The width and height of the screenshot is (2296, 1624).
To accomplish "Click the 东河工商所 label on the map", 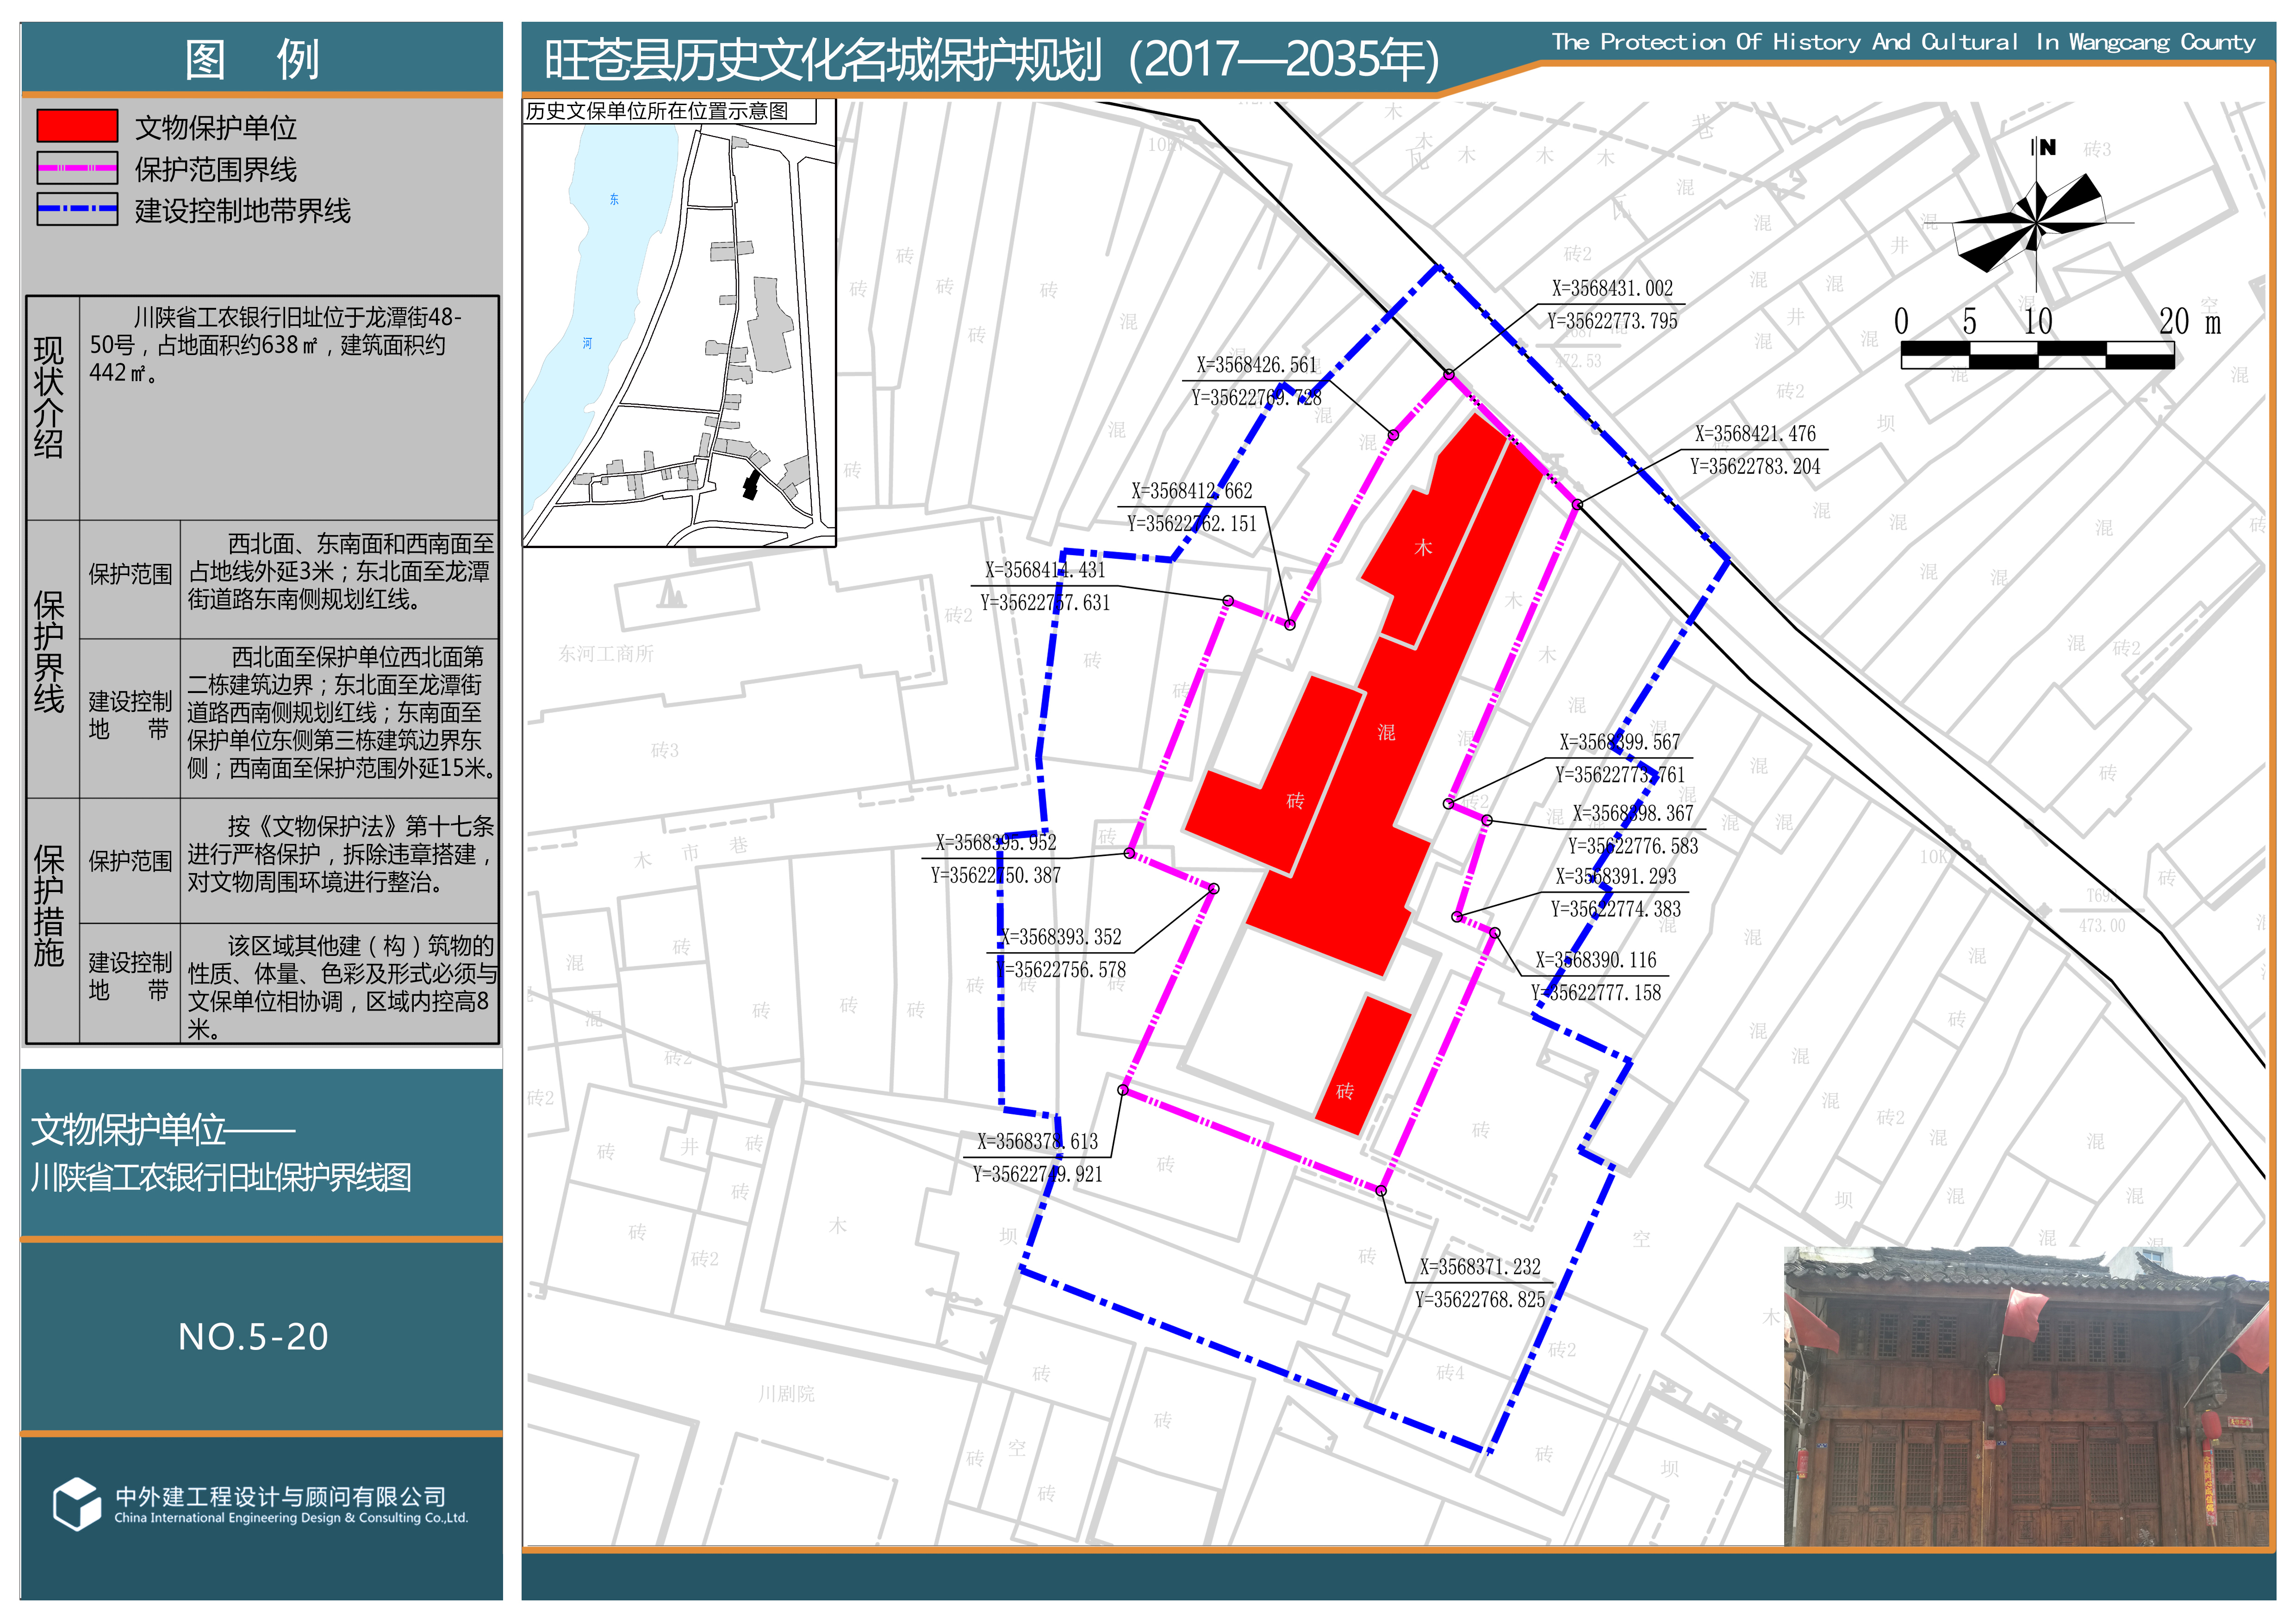I will point(606,654).
